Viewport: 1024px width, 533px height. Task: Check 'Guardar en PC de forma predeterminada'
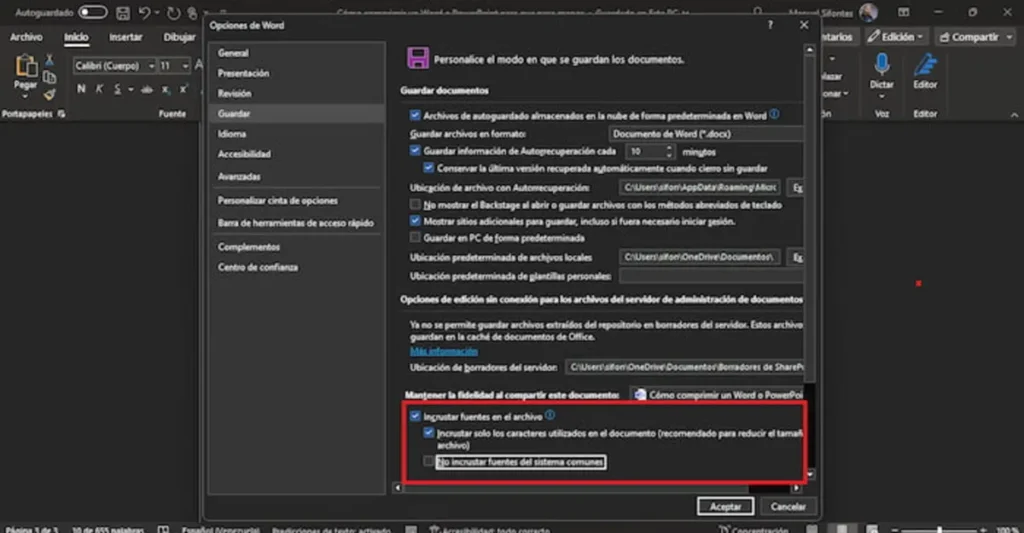click(x=415, y=238)
